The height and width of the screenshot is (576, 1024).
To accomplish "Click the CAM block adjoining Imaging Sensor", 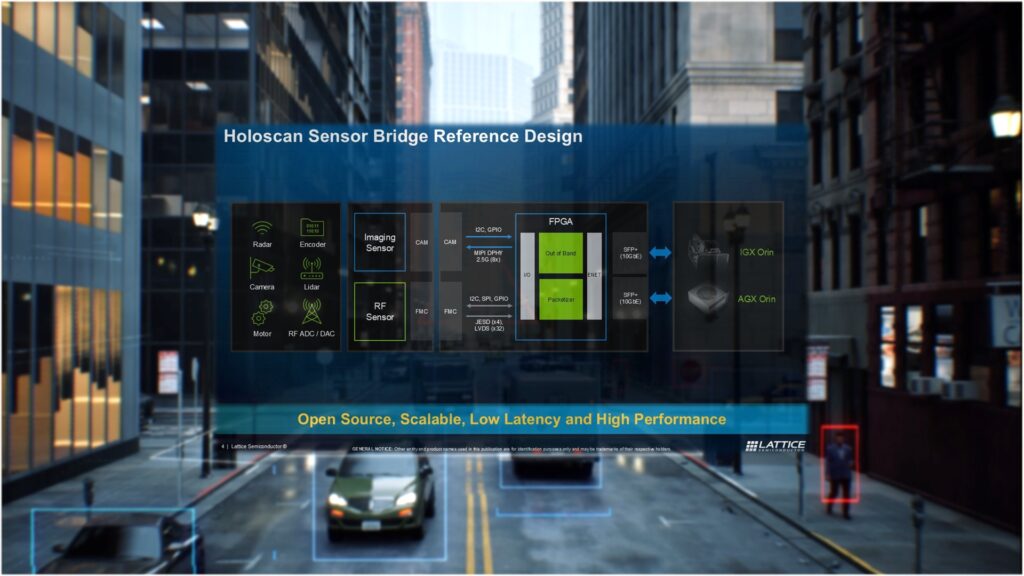I will click(422, 242).
